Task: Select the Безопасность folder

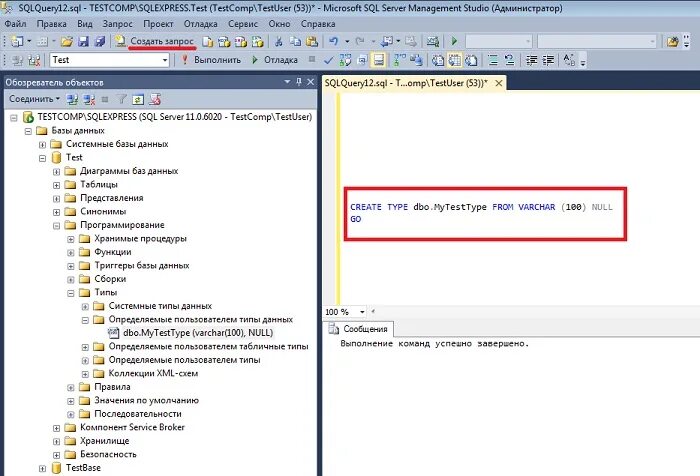Action: tap(108, 454)
